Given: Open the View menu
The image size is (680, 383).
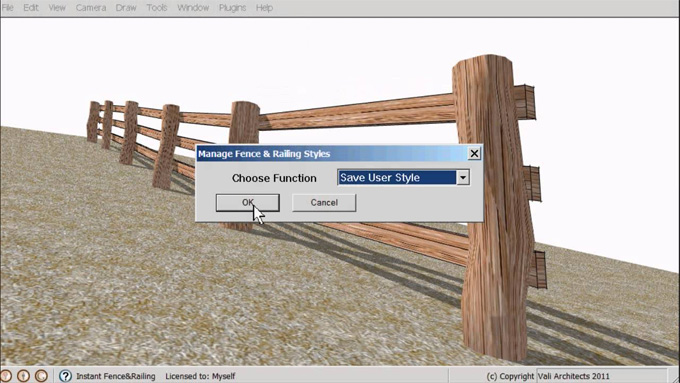Looking at the screenshot, I should 57,8.
